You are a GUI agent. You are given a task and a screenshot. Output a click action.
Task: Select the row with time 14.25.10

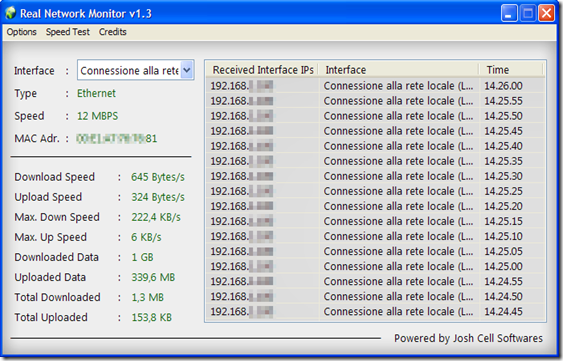click(375, 236)
